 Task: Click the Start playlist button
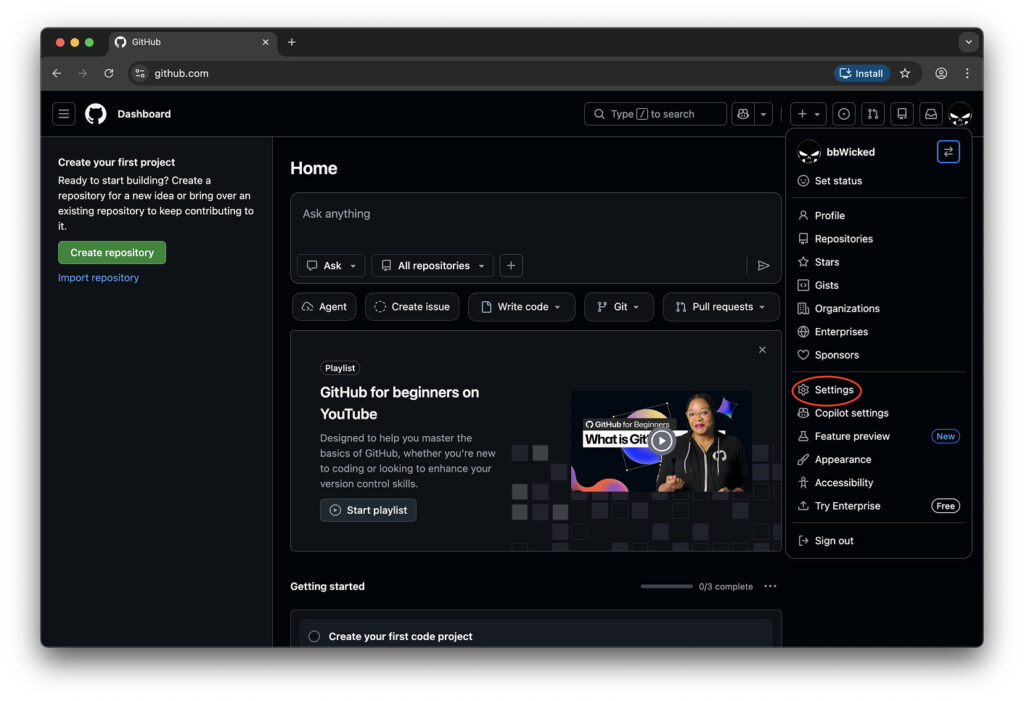click(x=368, y=510)
